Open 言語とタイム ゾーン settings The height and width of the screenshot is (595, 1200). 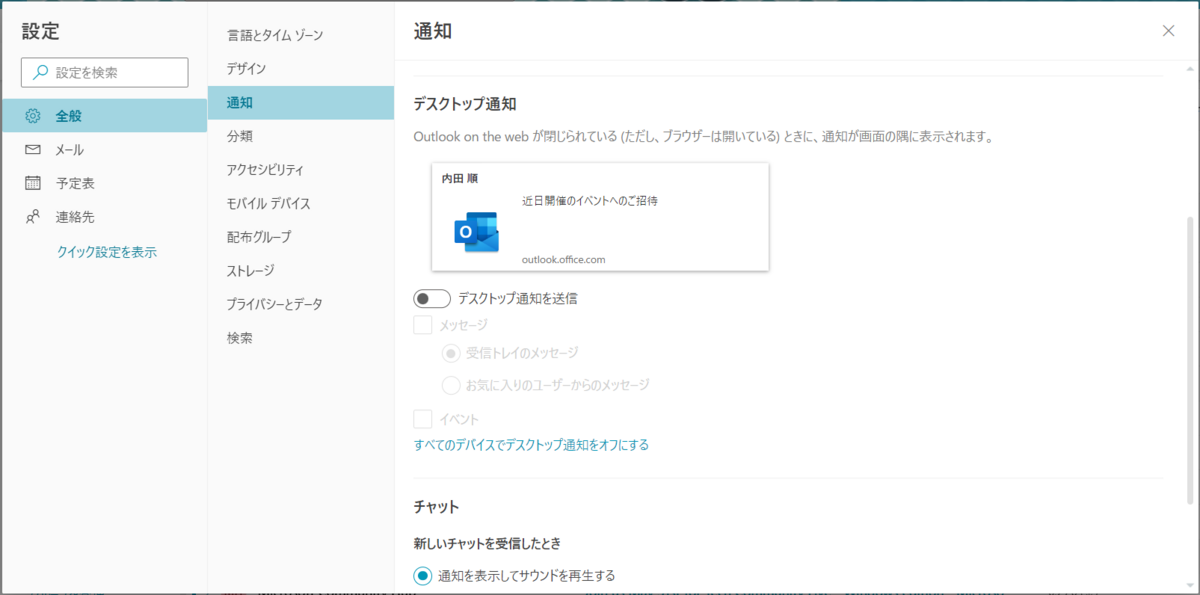tap(301, 35)
